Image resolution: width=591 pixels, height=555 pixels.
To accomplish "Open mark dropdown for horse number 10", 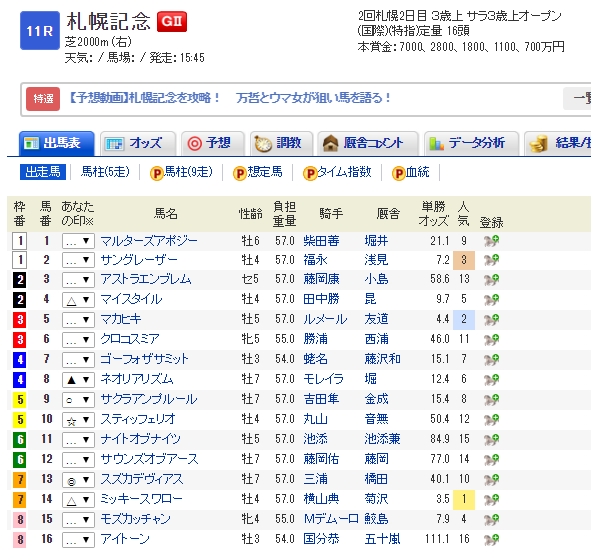I will click(78, 420).
